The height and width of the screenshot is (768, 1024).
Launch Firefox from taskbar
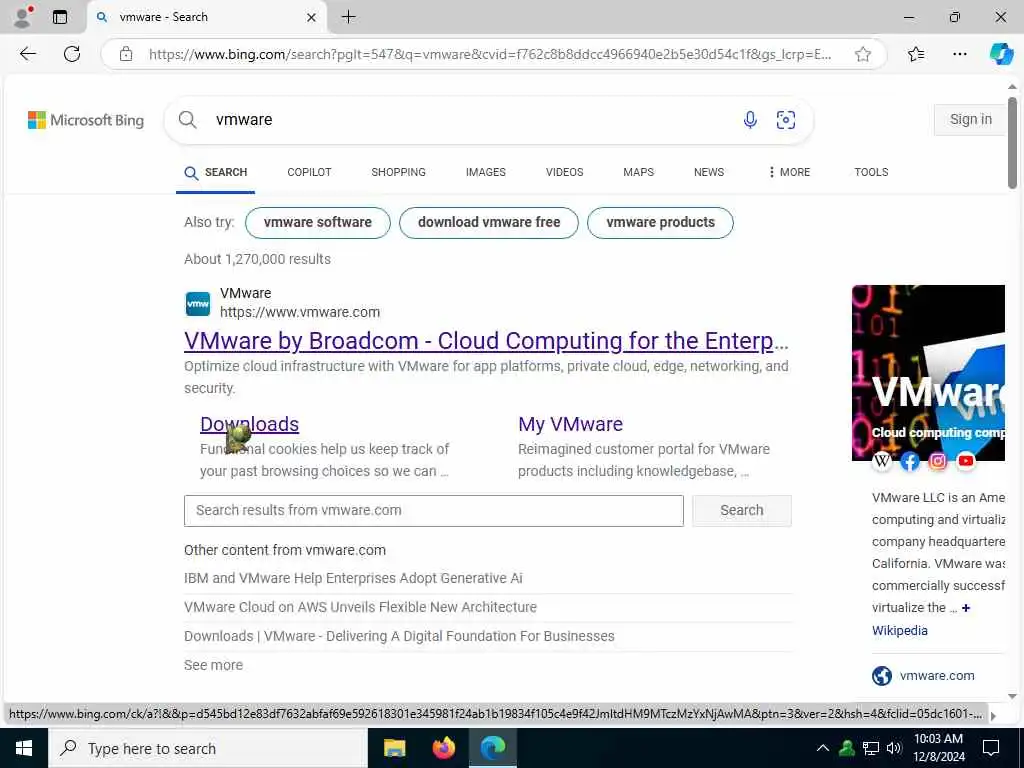(x=444, y=748)
